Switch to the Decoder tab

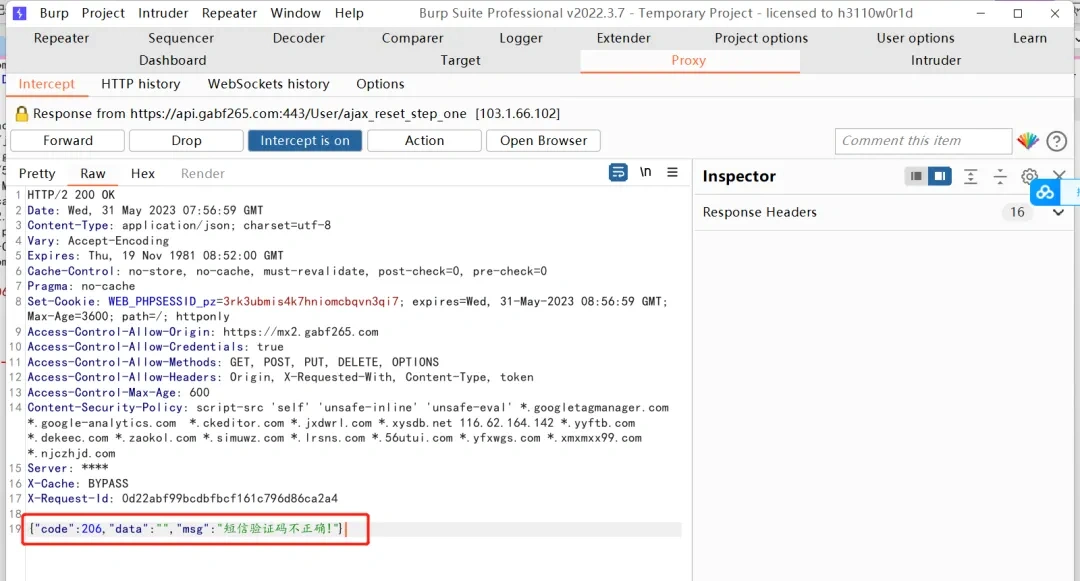point(298,38)
